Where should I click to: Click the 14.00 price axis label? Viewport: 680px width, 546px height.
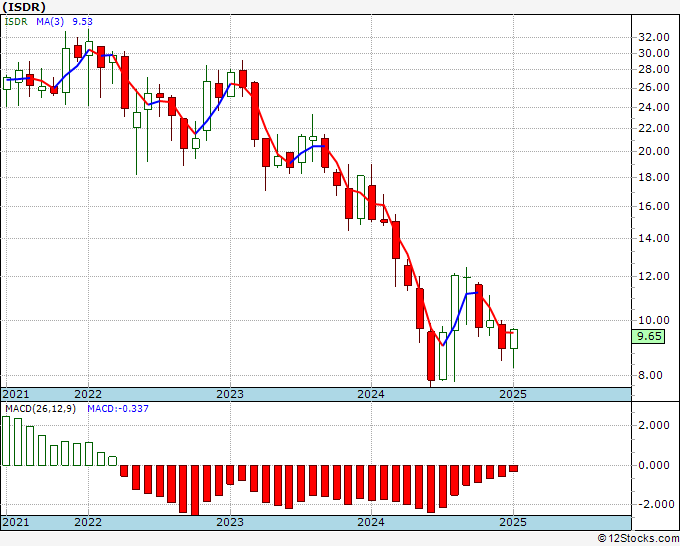click(654, 239)
